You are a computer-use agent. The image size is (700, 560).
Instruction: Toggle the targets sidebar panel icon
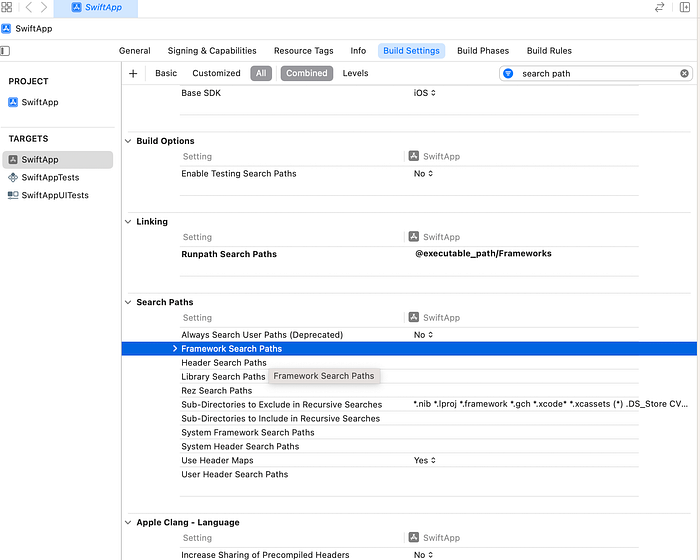coord(5,51)
